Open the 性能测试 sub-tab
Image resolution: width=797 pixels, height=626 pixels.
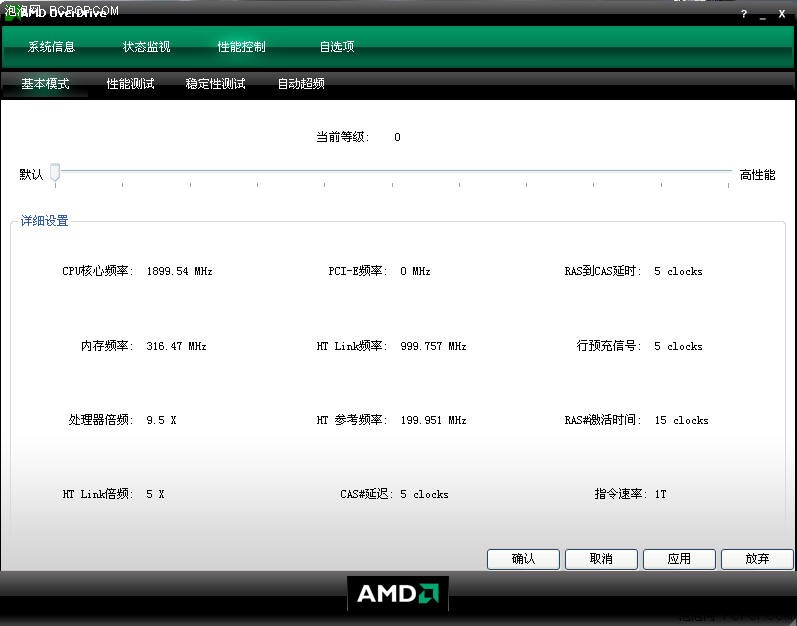[130, 84]
